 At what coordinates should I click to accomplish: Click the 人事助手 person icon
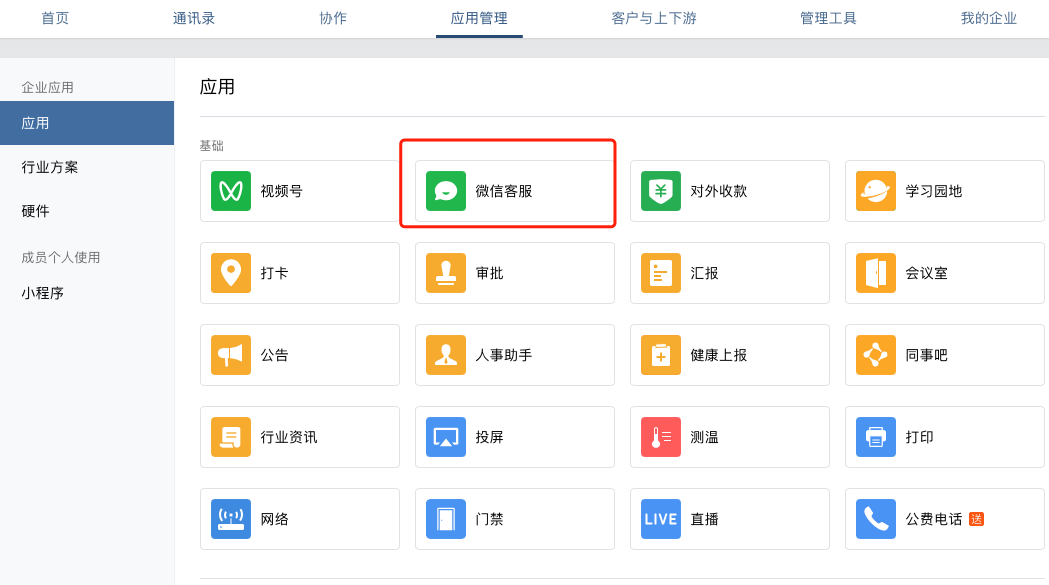446,355
